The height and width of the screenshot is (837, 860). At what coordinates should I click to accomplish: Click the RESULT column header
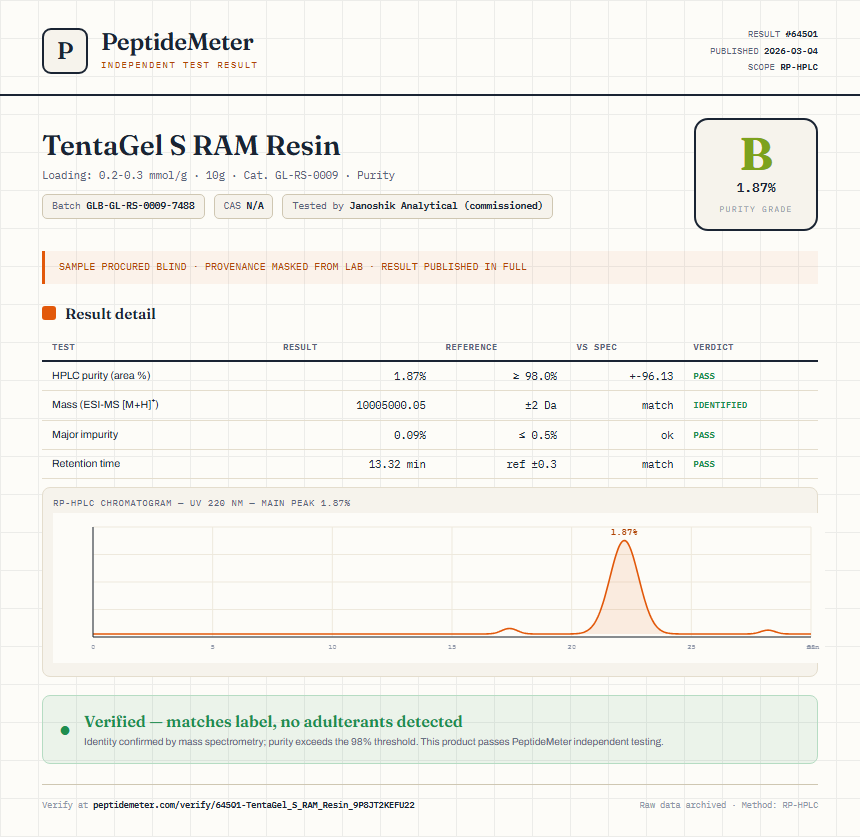tap(300, 347)
